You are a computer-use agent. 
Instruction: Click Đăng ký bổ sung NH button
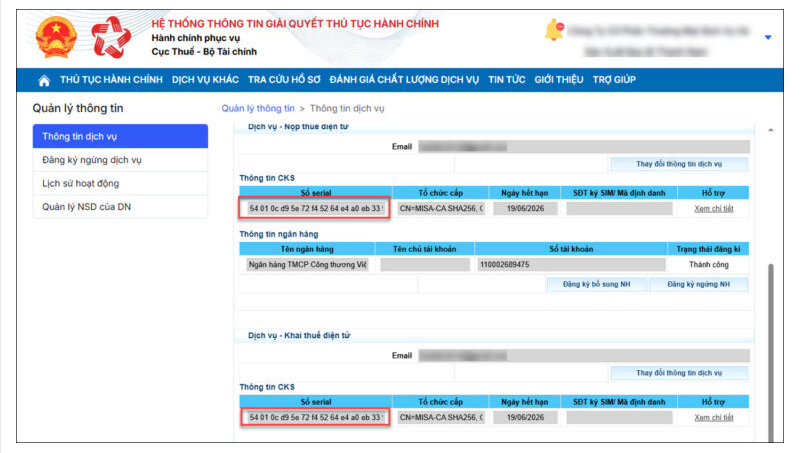click(594, 285)
